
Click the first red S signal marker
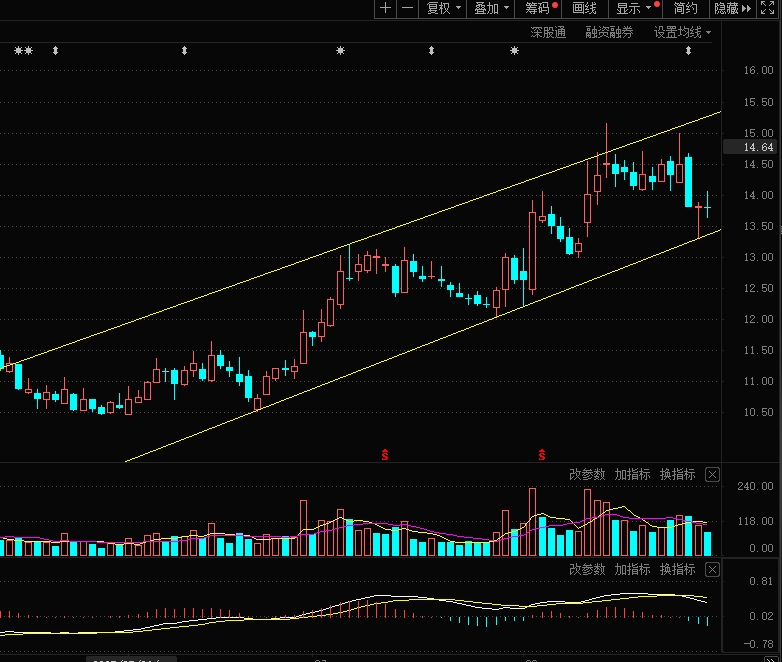[385, 454]
